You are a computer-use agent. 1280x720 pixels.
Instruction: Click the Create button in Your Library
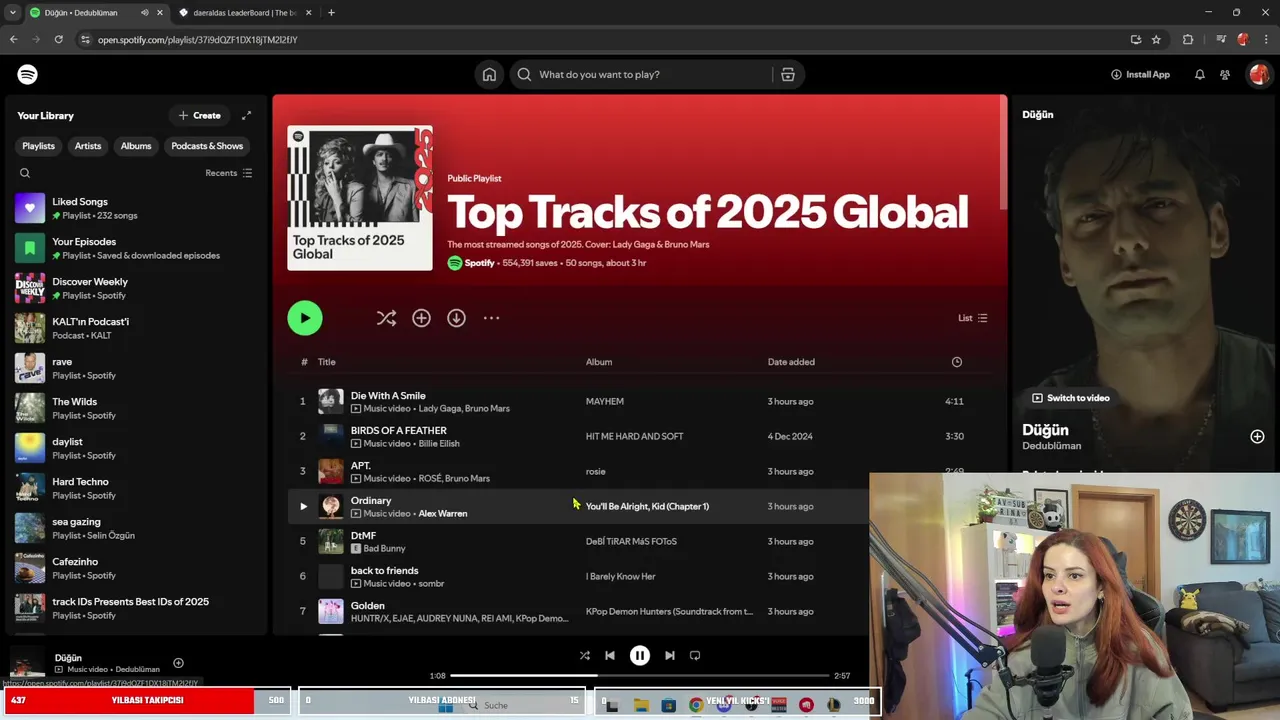199,115
